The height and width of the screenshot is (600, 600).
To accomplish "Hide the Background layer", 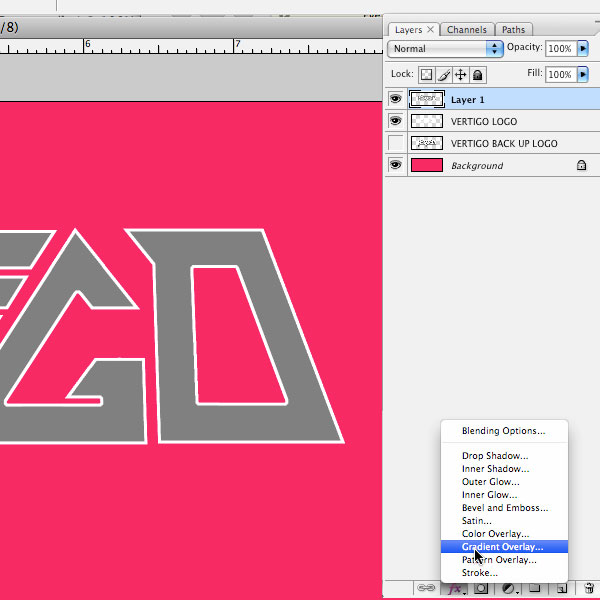I will pyautogui.click(x=395, y=165).
